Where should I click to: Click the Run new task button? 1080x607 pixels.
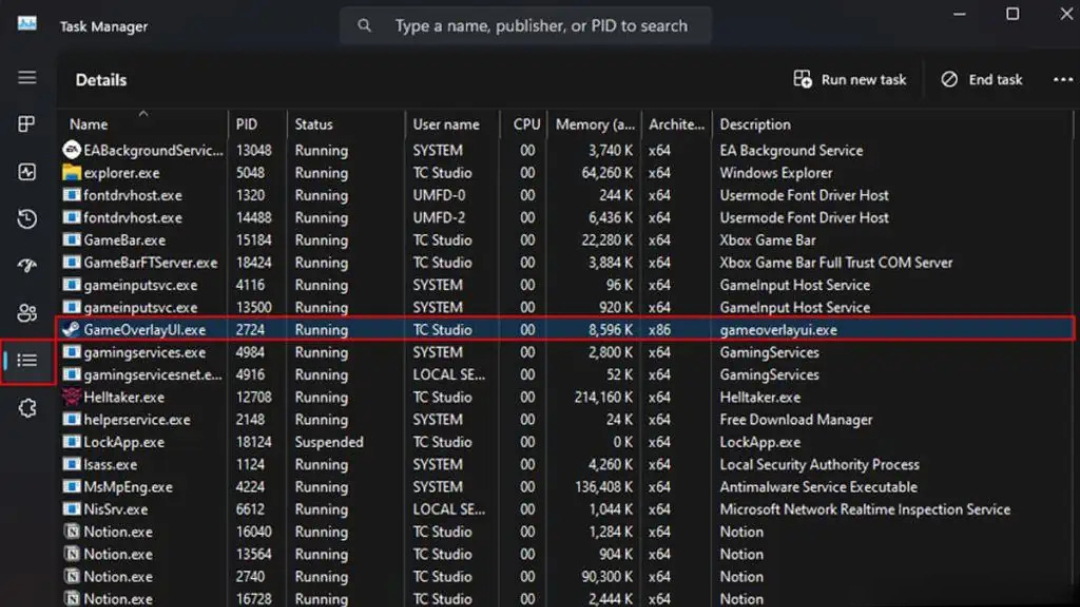[x=850, y=80]
